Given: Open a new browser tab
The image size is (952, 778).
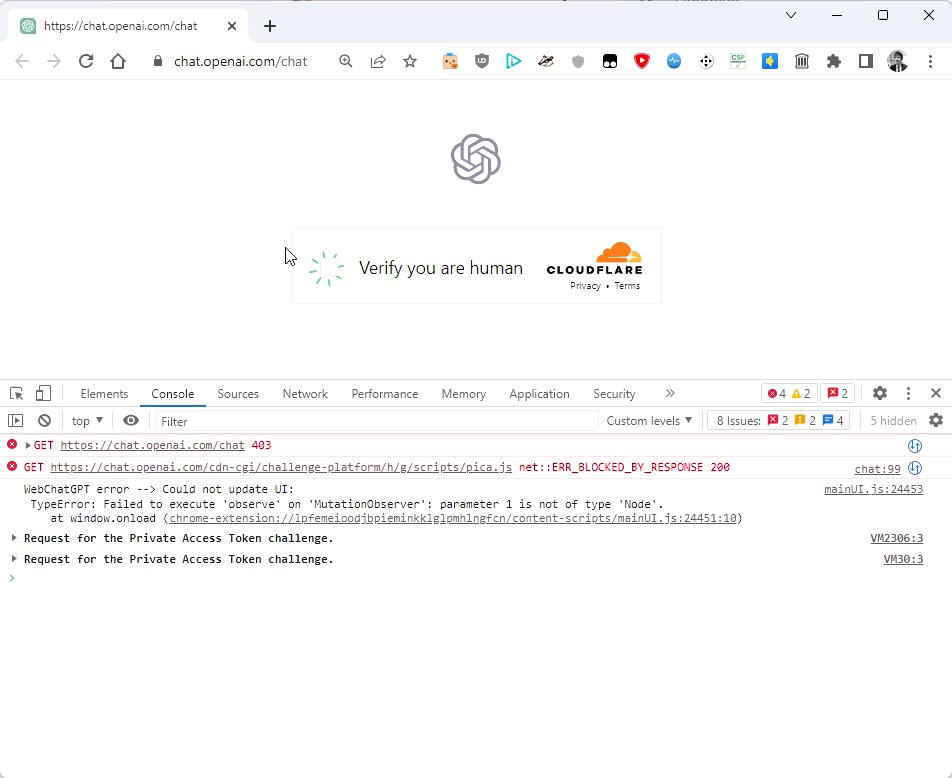Looking at the screenshot, I should (x=270, y=26).
